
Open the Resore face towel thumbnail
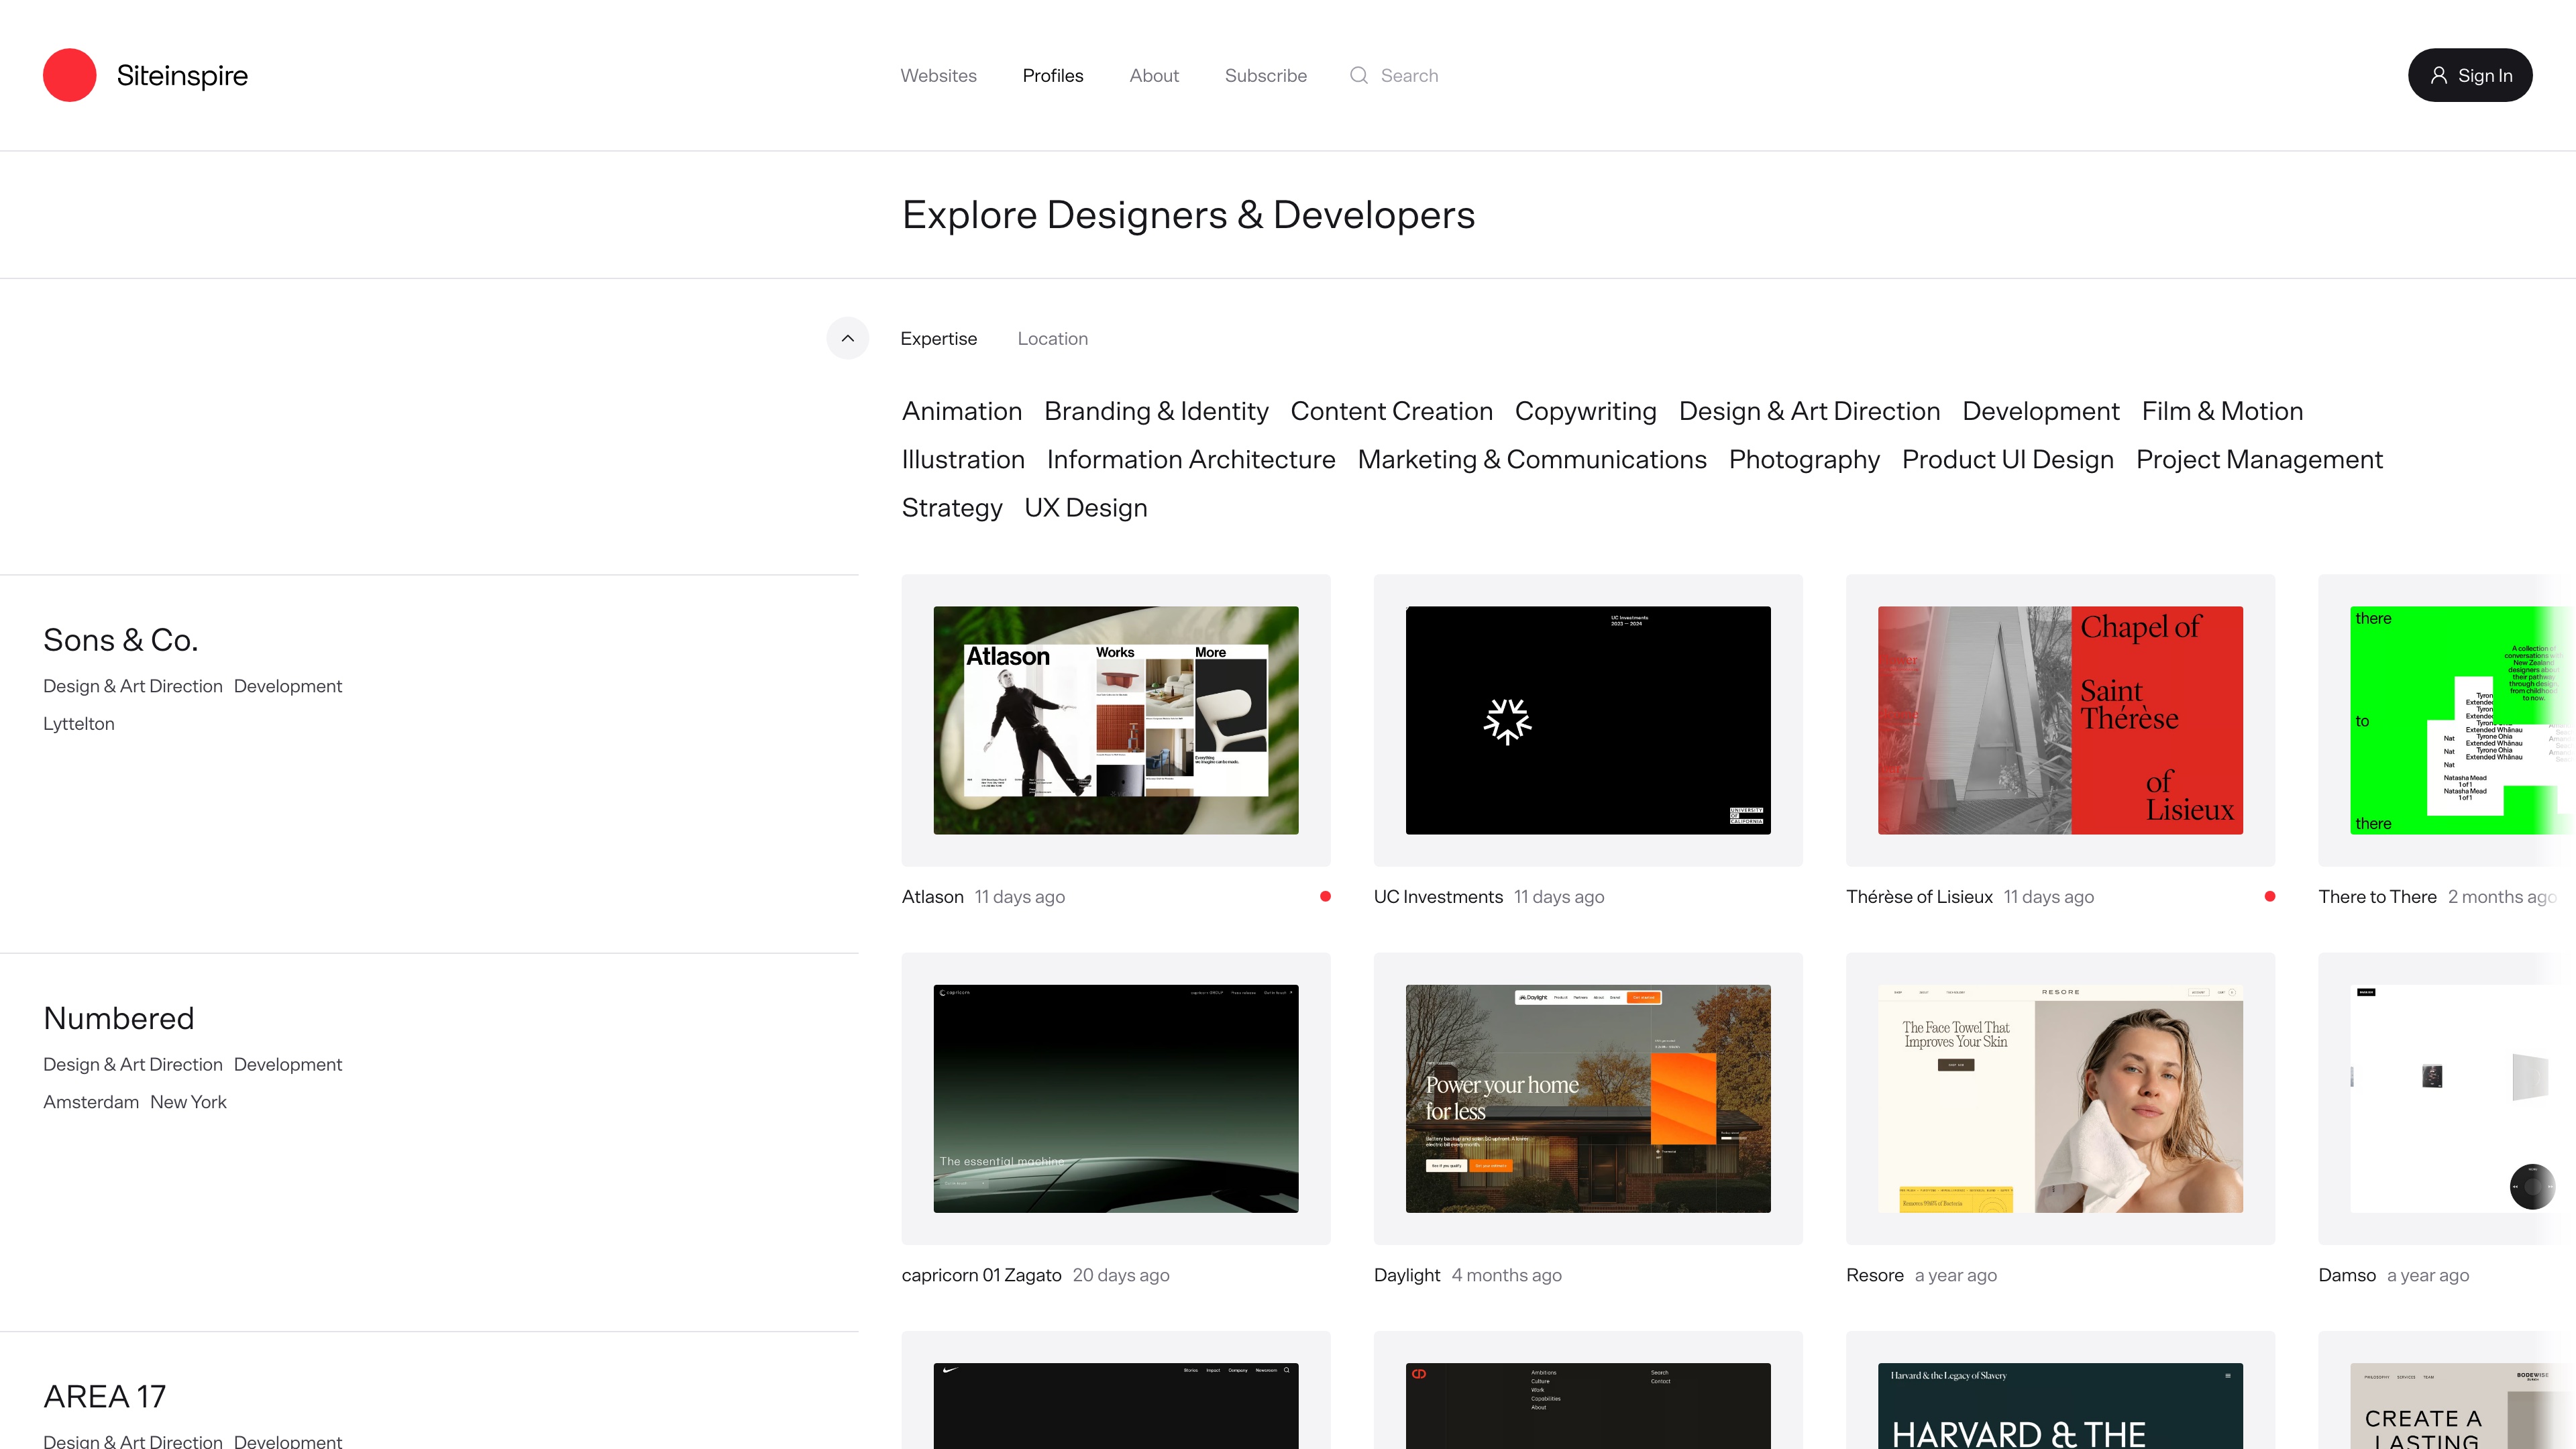pos(2060,1098)
